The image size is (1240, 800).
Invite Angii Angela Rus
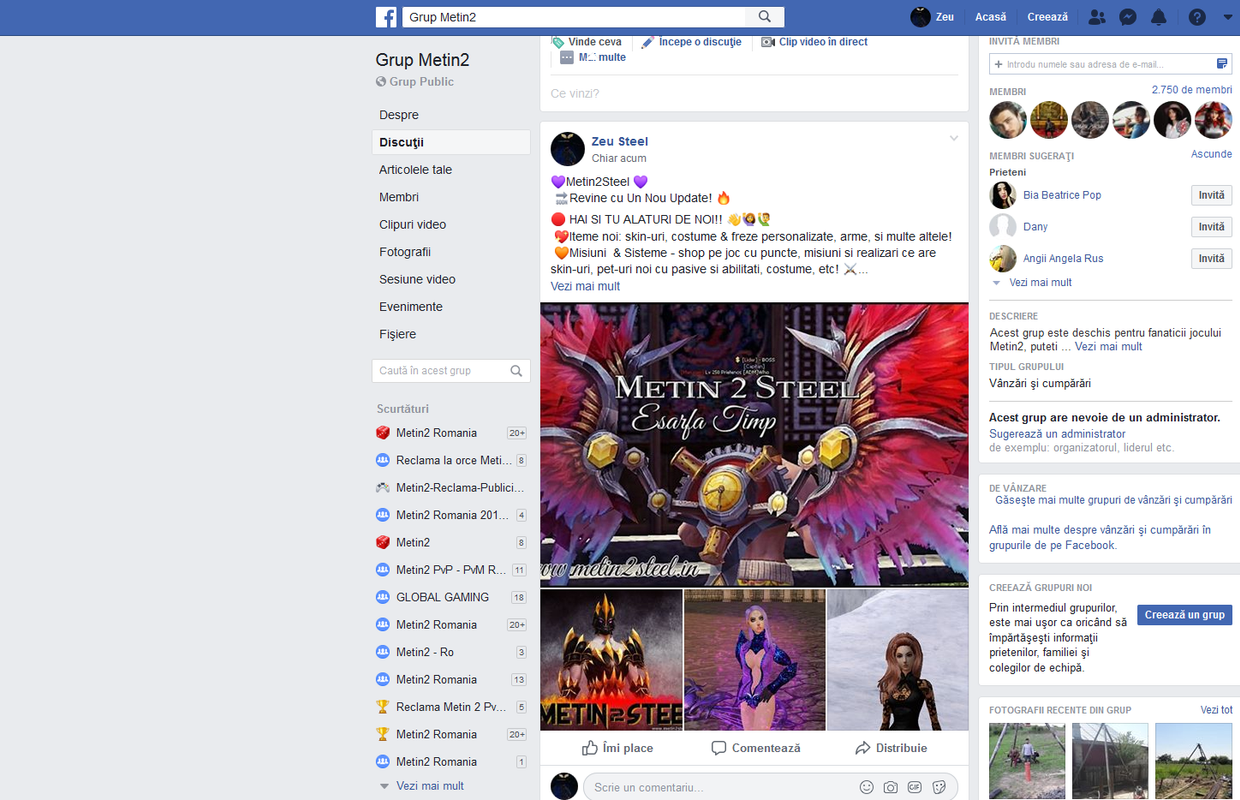click(x=1211, y=258)
